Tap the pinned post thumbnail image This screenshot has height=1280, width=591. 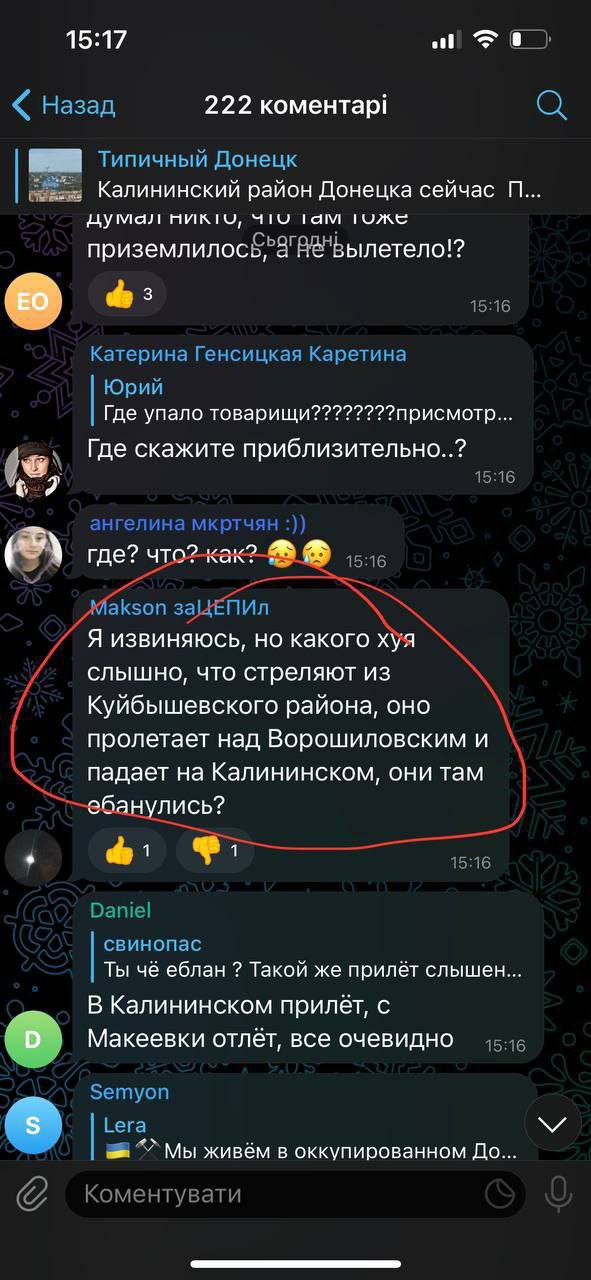pyautogui.click(x=55, y=175)
